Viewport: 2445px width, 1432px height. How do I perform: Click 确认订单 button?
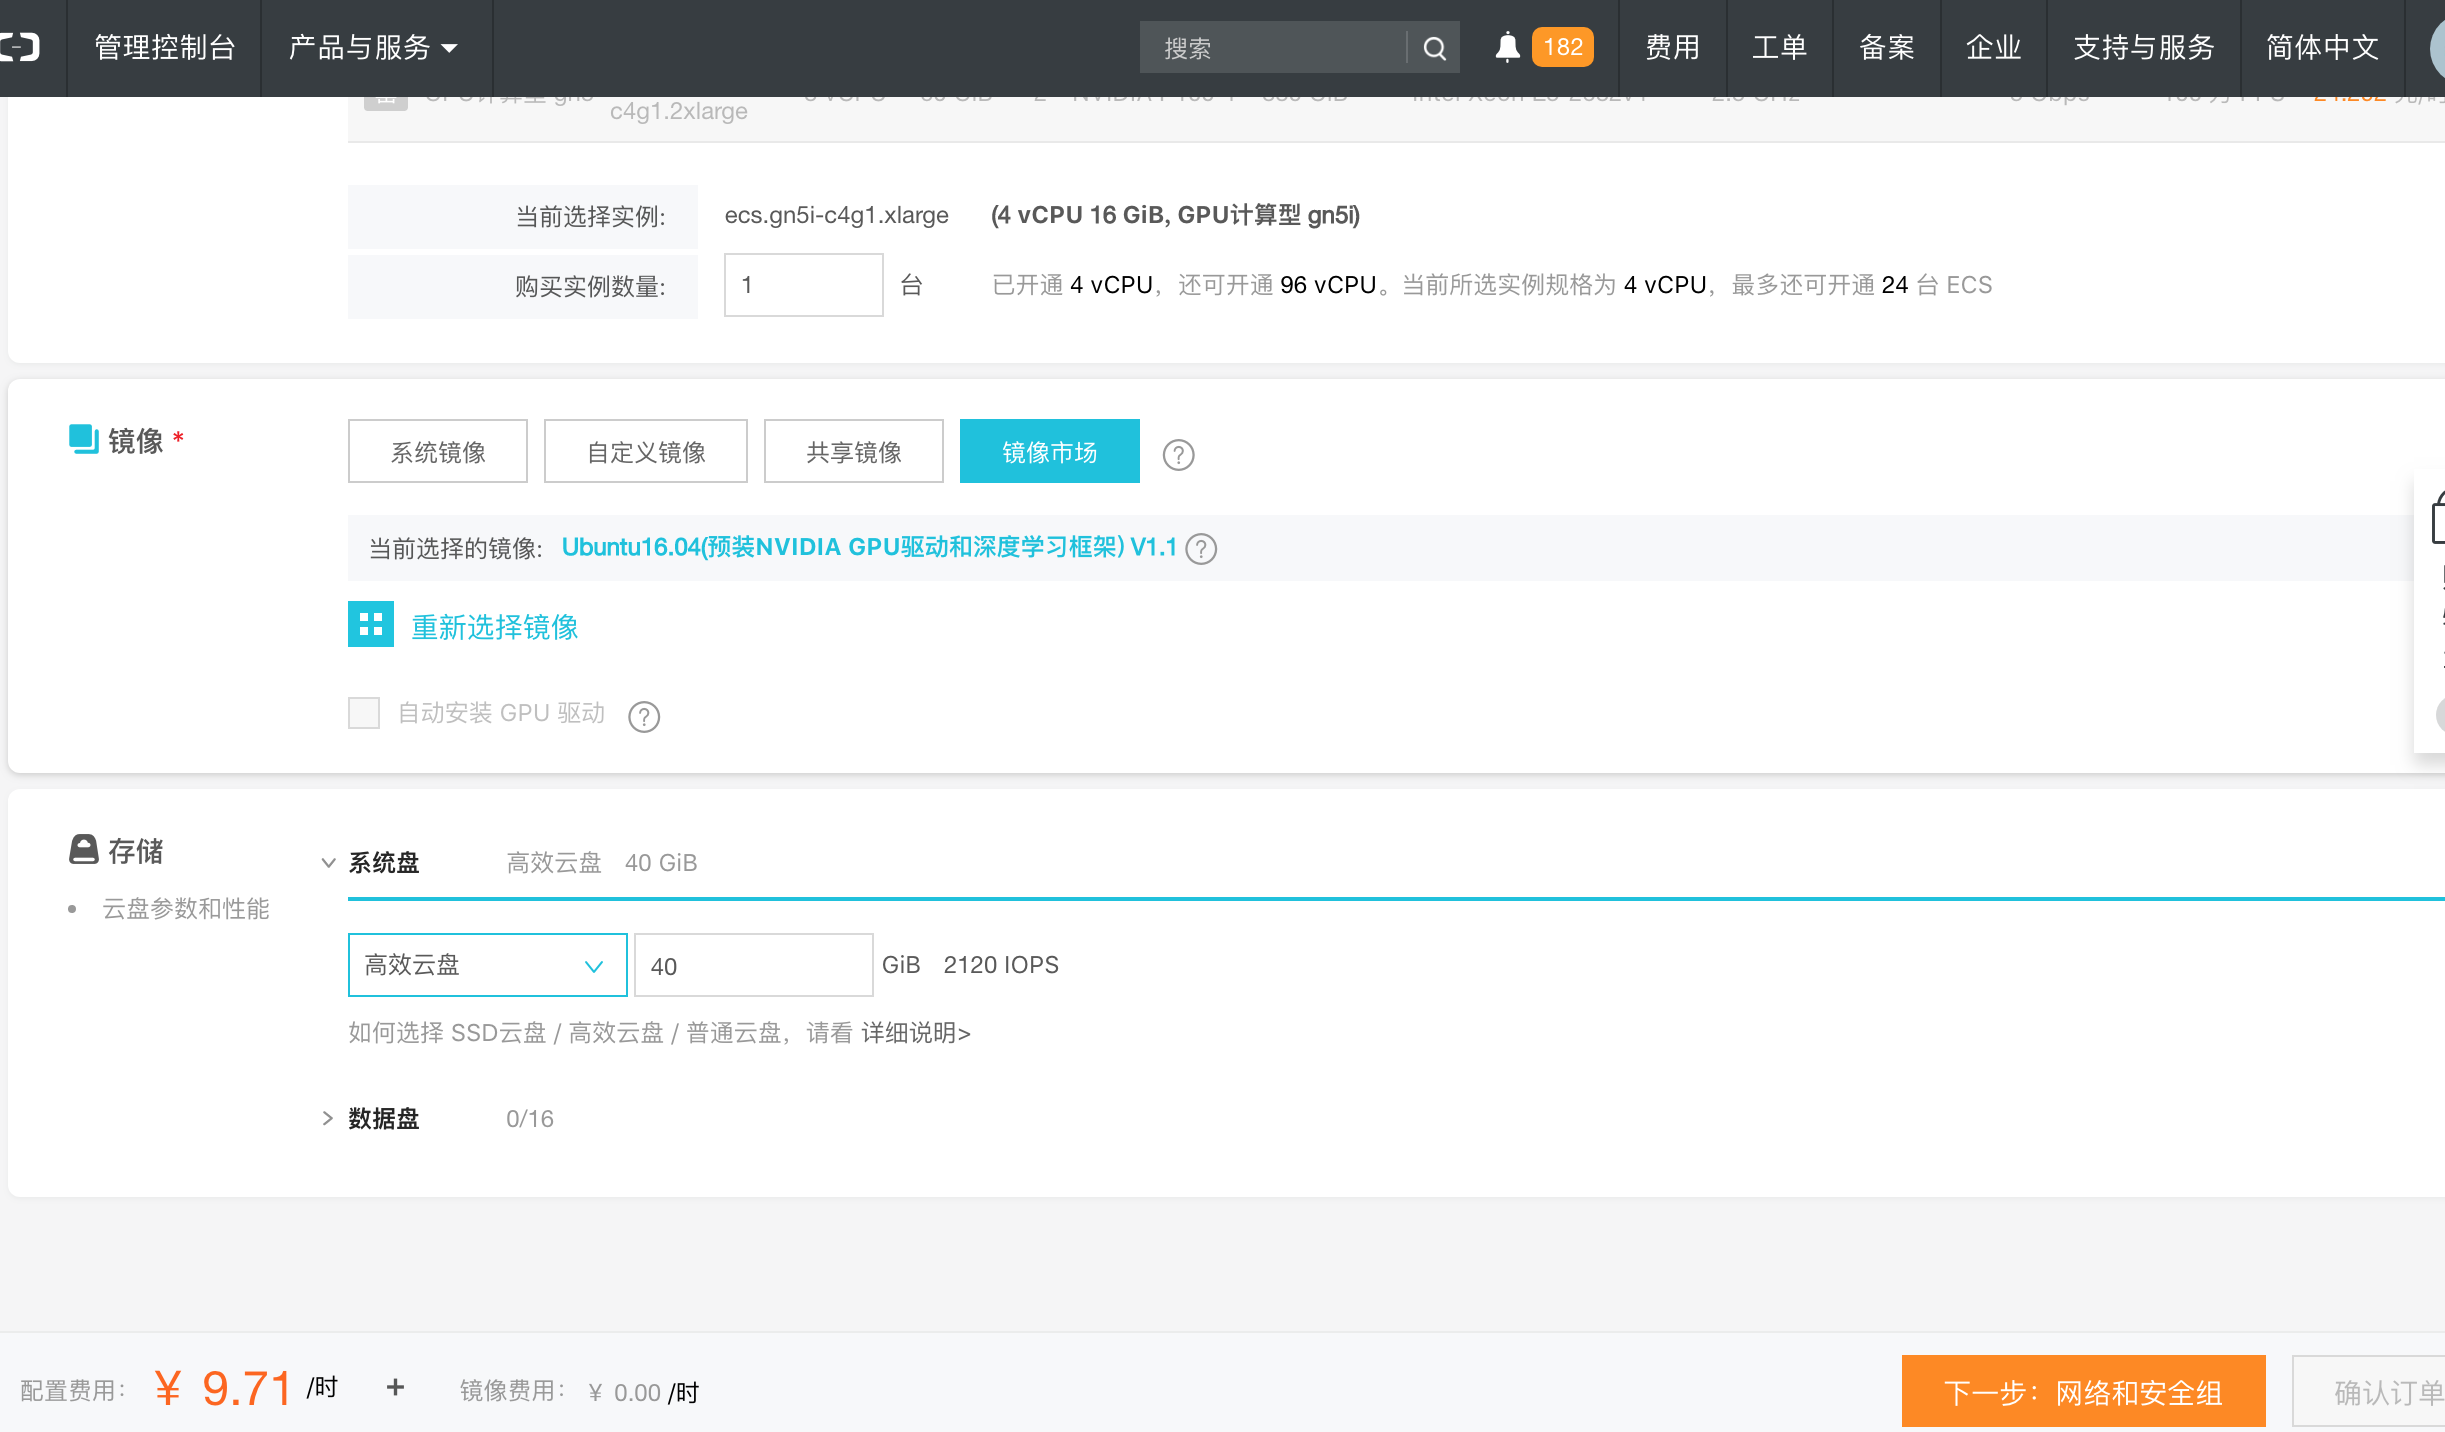pyautogui.click(x=2369, y=1391)
